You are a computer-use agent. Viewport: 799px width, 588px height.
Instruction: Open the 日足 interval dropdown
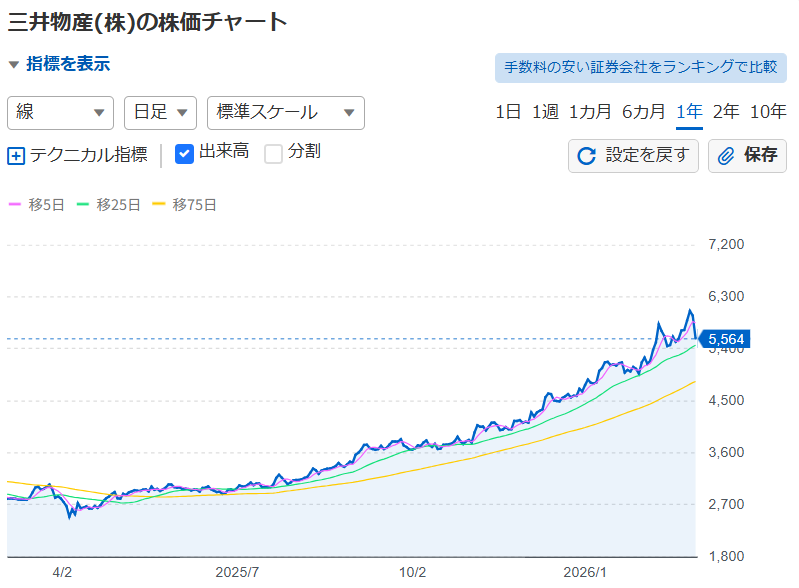point(160,112)
